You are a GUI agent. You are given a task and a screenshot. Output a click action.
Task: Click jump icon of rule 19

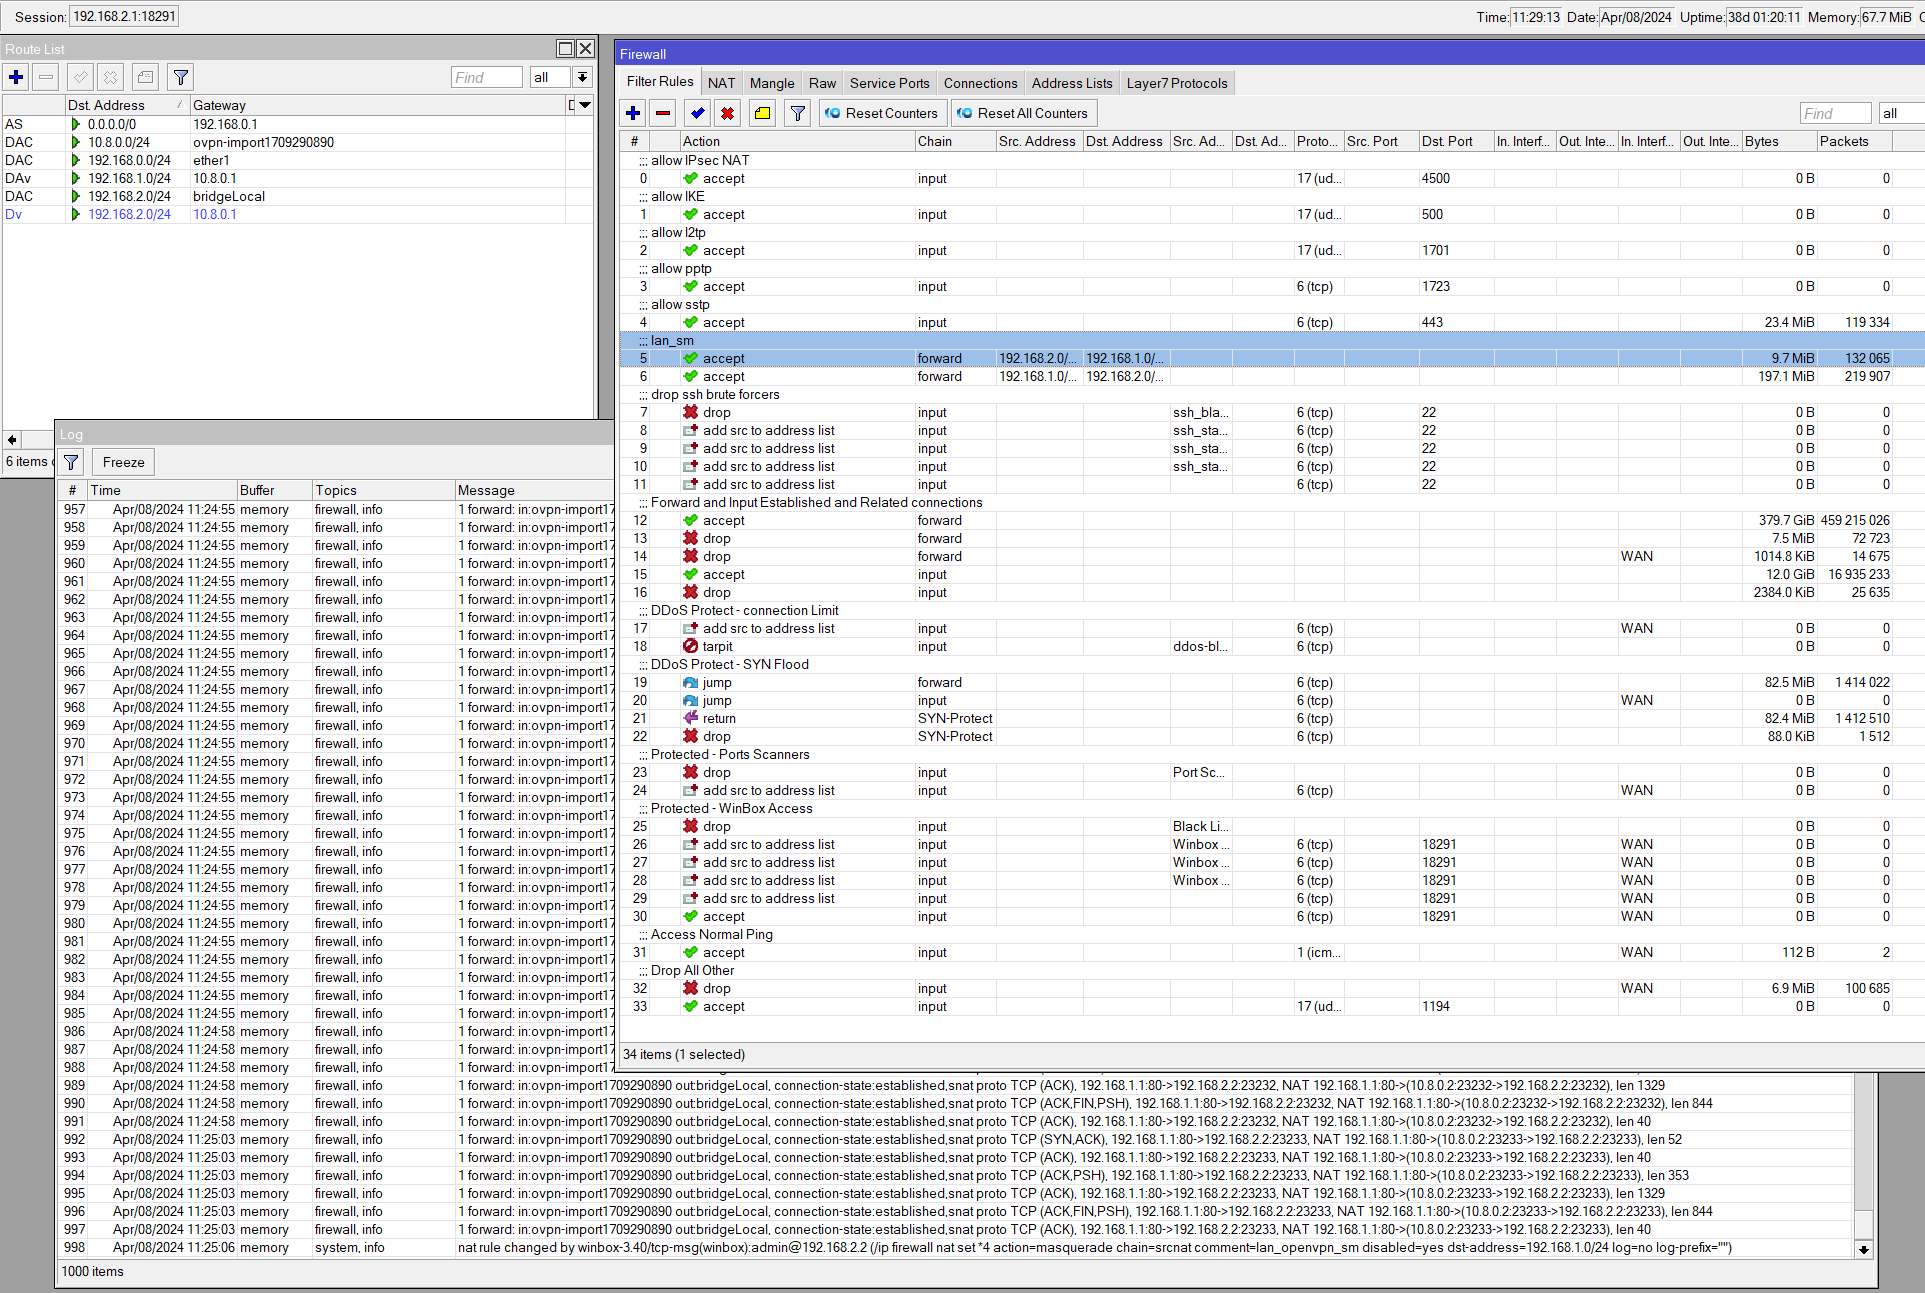(x=690, y=683)
